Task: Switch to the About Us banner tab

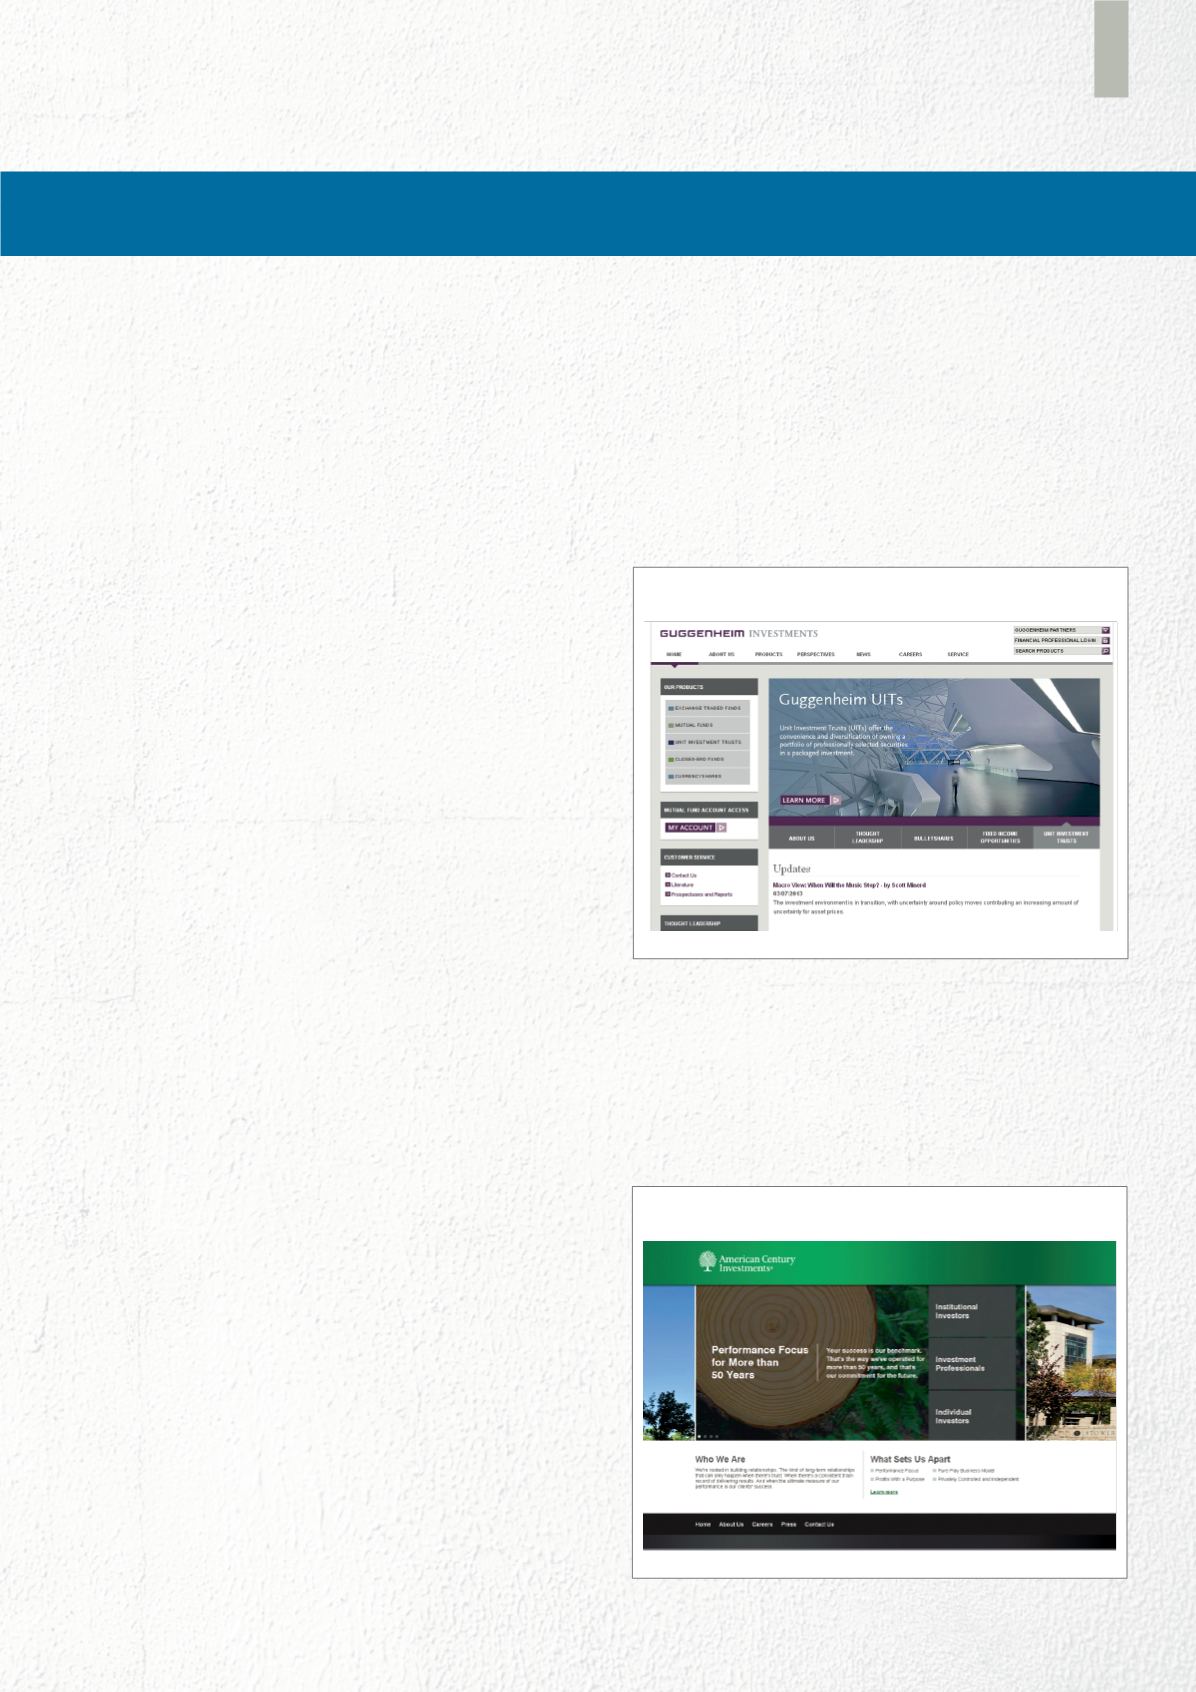Action: 801,838
